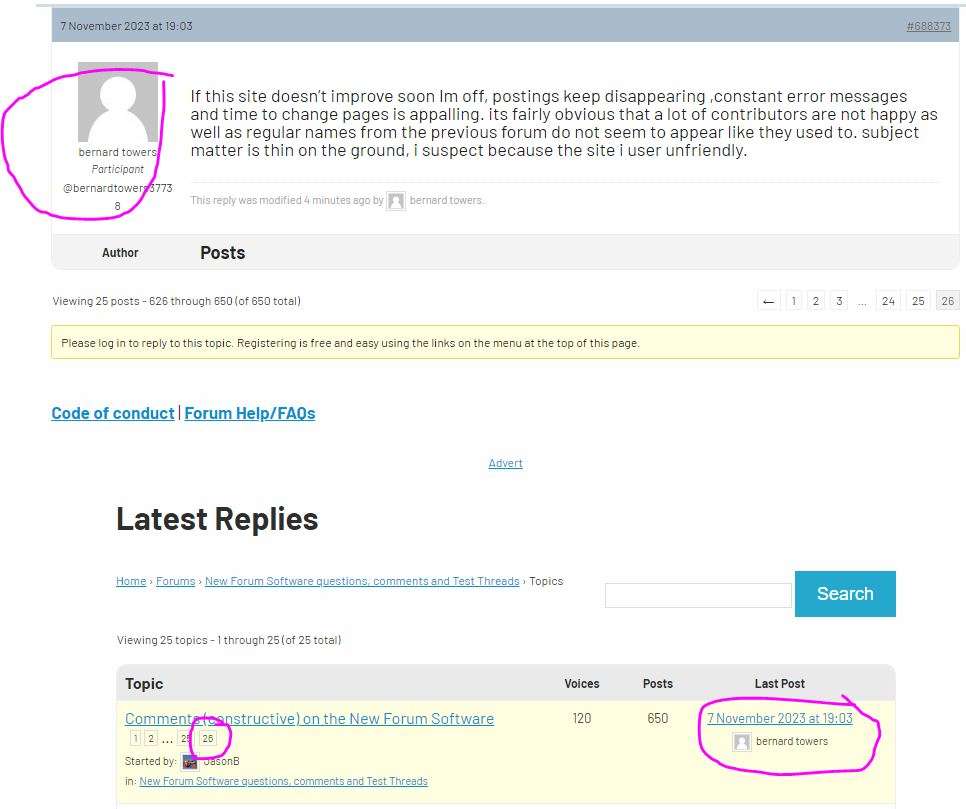Jump to topic page 1 under topic title
Viewport: 966px width, 809px height.
click(136, 738)
